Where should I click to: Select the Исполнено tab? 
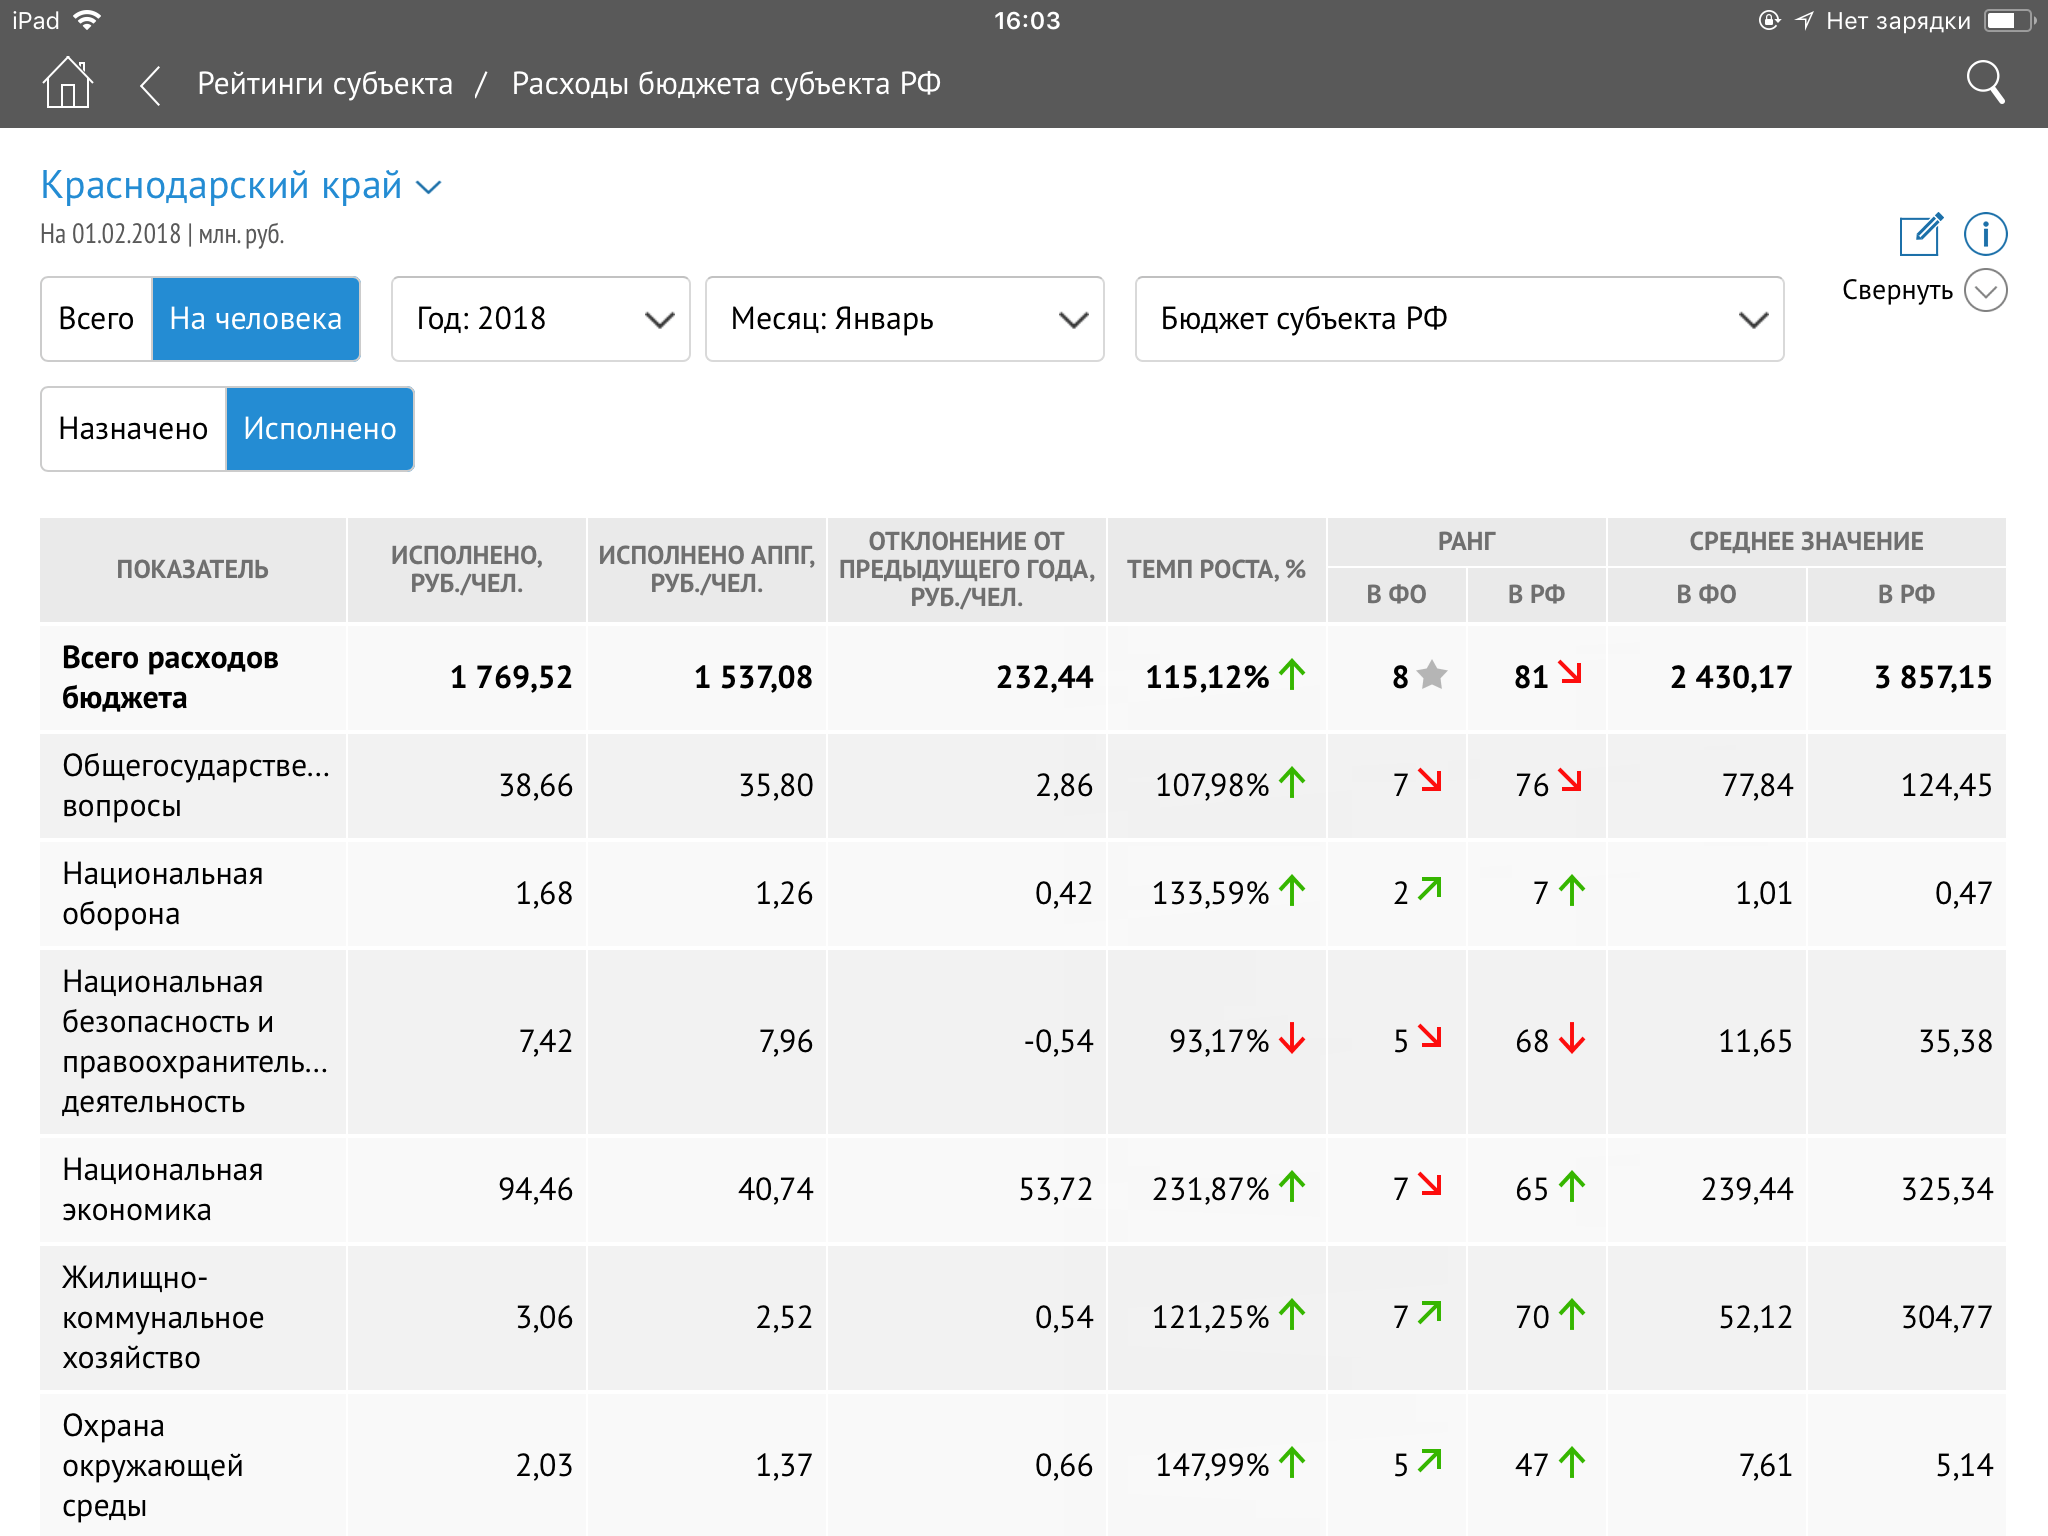[320, 429]
